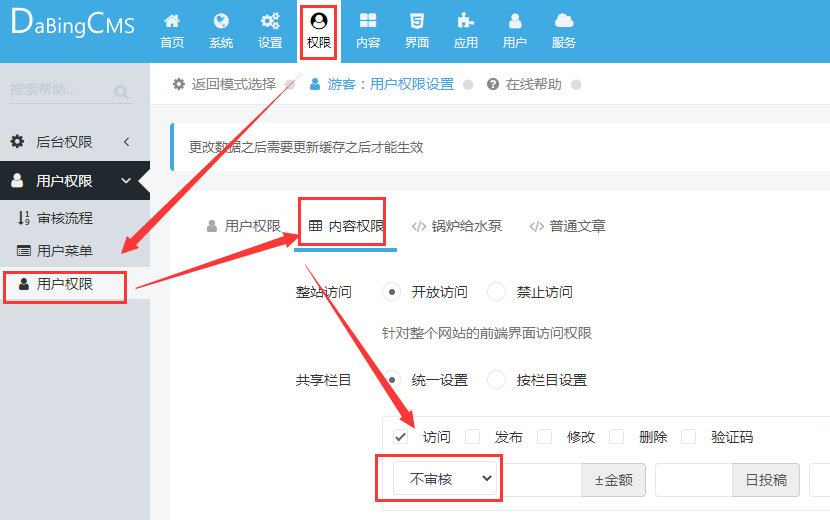The image size is (830, 520).
Task: Click the 内容权限 table icon
Action: coord(315,226)
